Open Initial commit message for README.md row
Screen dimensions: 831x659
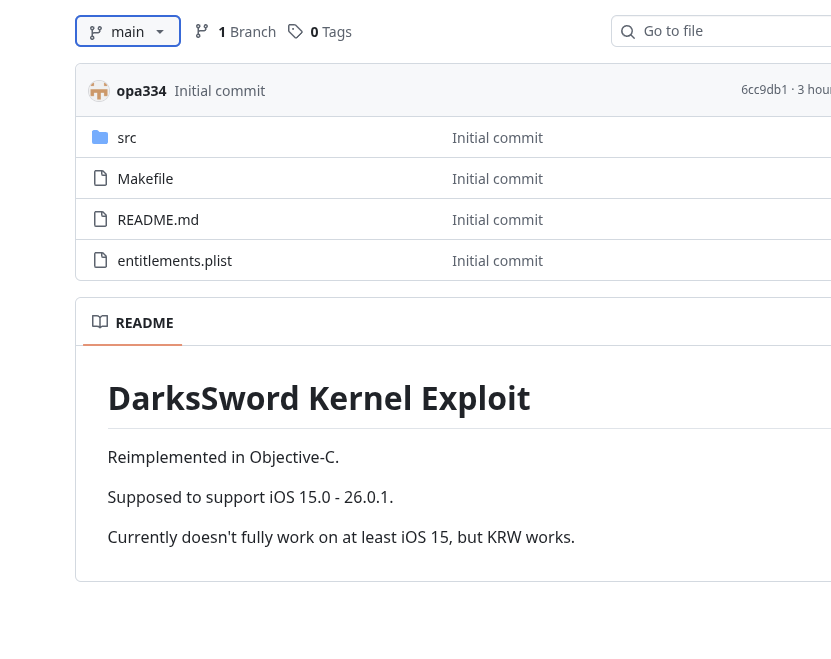pos(497,219)
